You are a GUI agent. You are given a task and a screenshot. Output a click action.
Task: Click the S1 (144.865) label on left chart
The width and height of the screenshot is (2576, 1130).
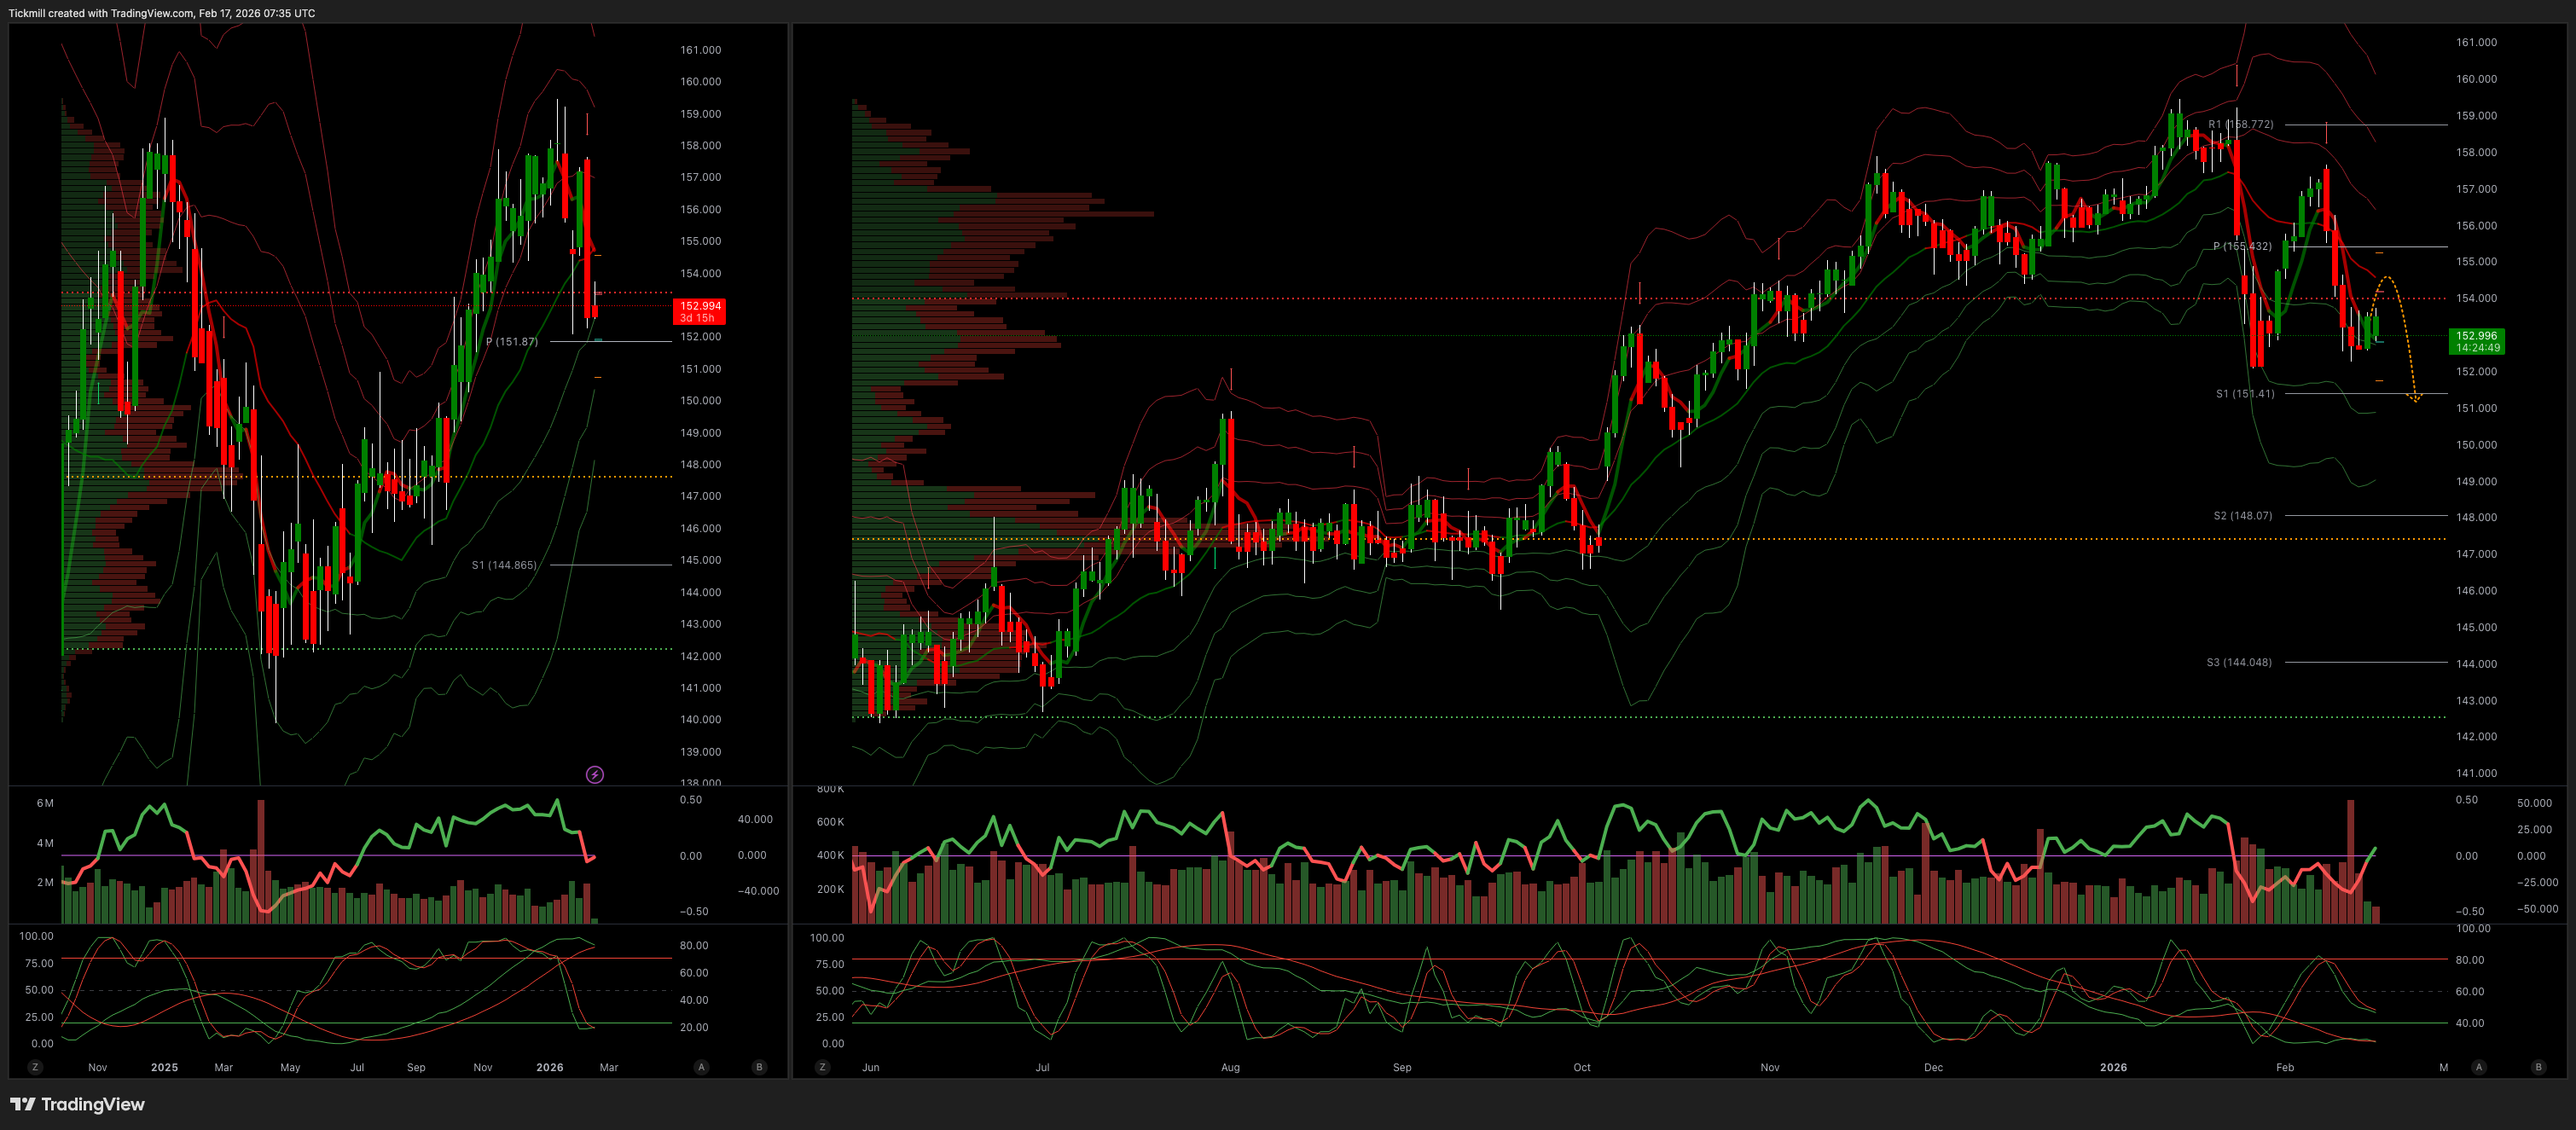click(504, 565)
